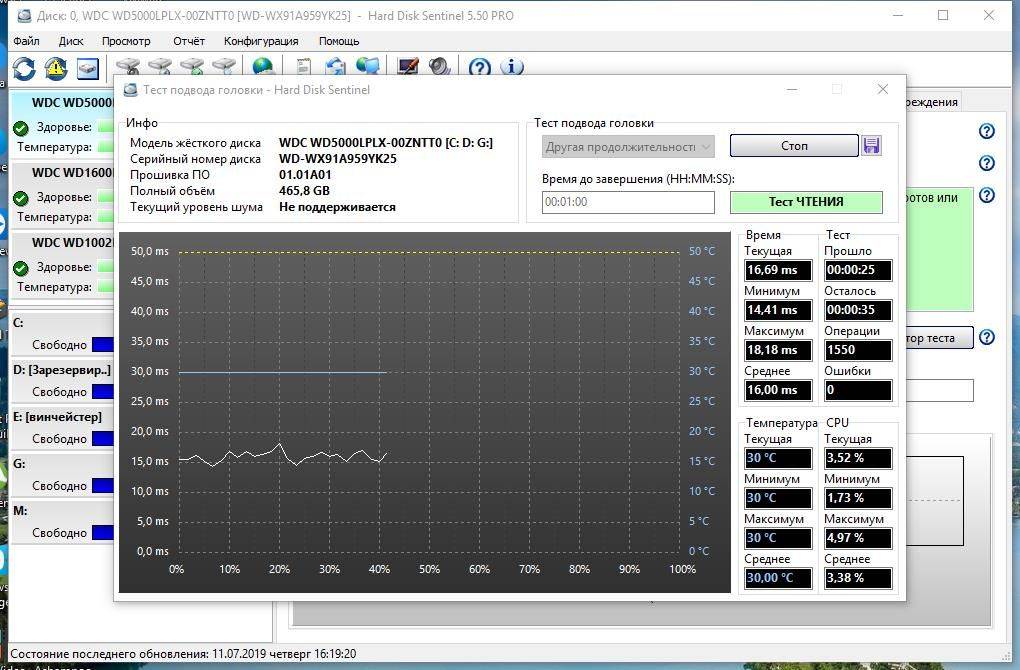Click the speaker toolbar icon
The image size is (1020, 670).
pyautogui.click(x=440, y=66)
